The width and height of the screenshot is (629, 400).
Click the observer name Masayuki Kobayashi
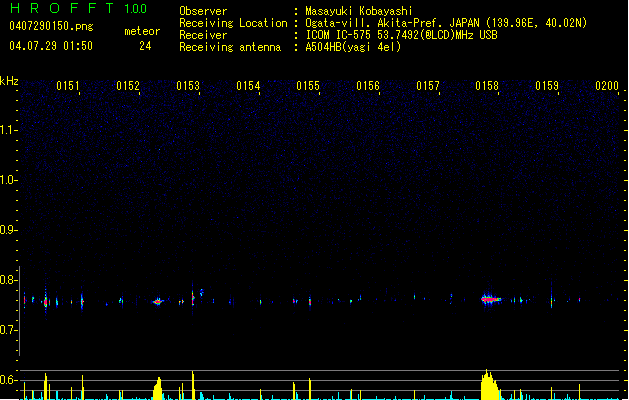click(359, 11)
